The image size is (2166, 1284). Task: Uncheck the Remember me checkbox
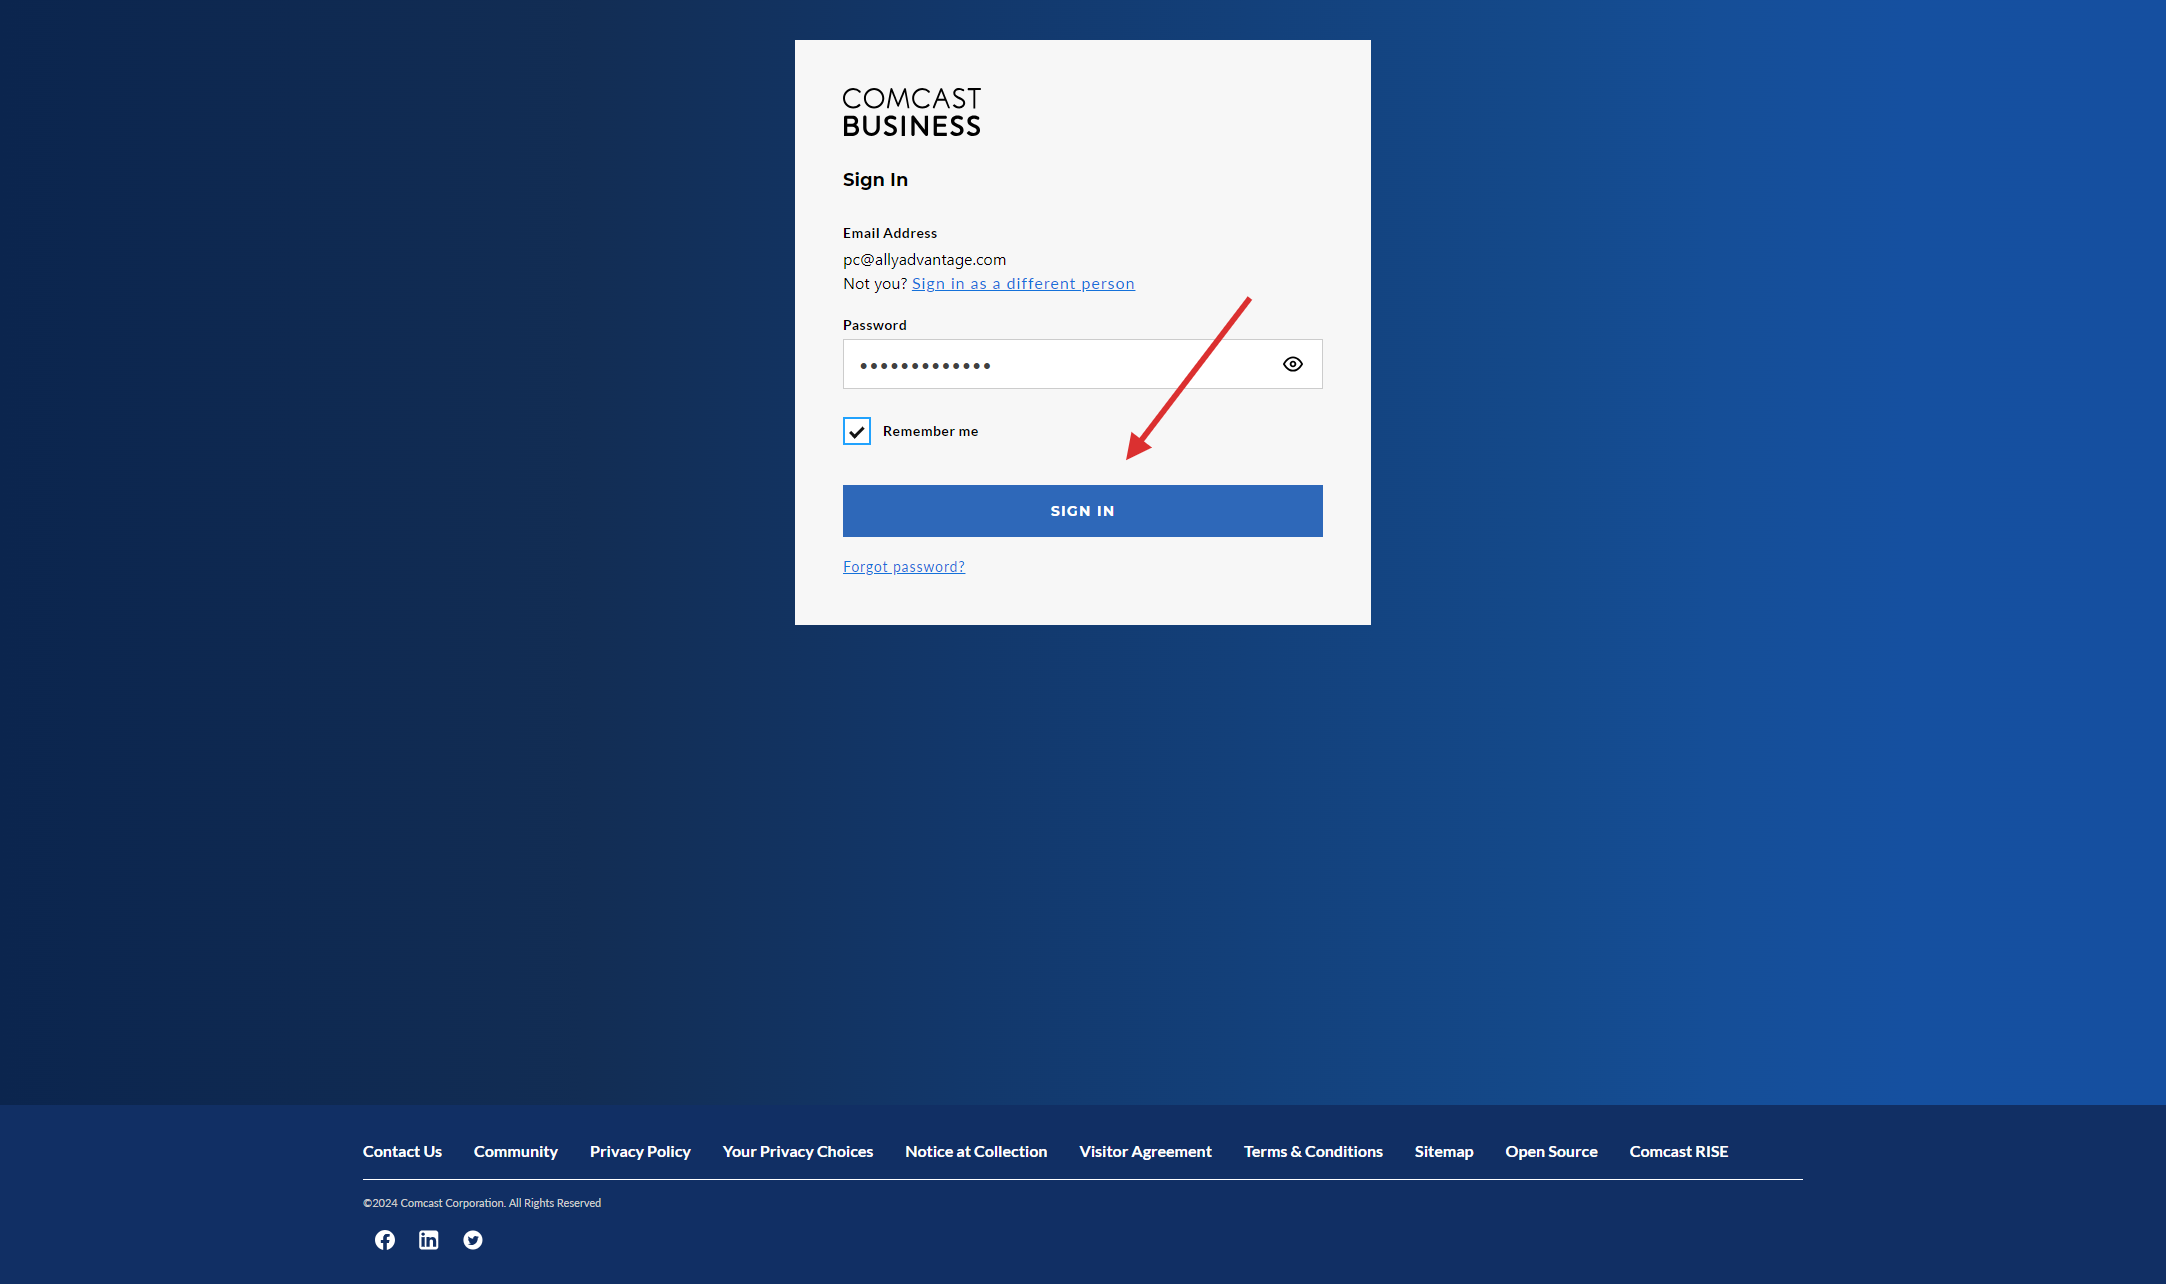click(857, 431)
